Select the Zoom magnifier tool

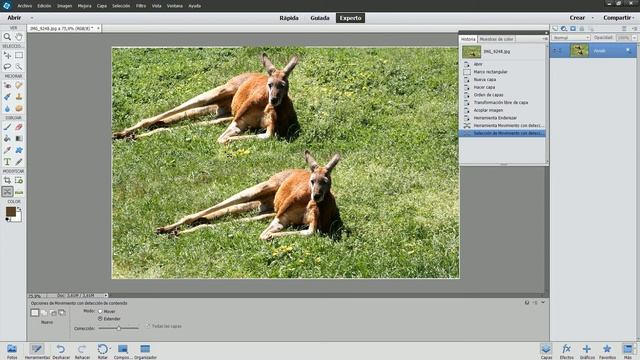pos(7,37)
